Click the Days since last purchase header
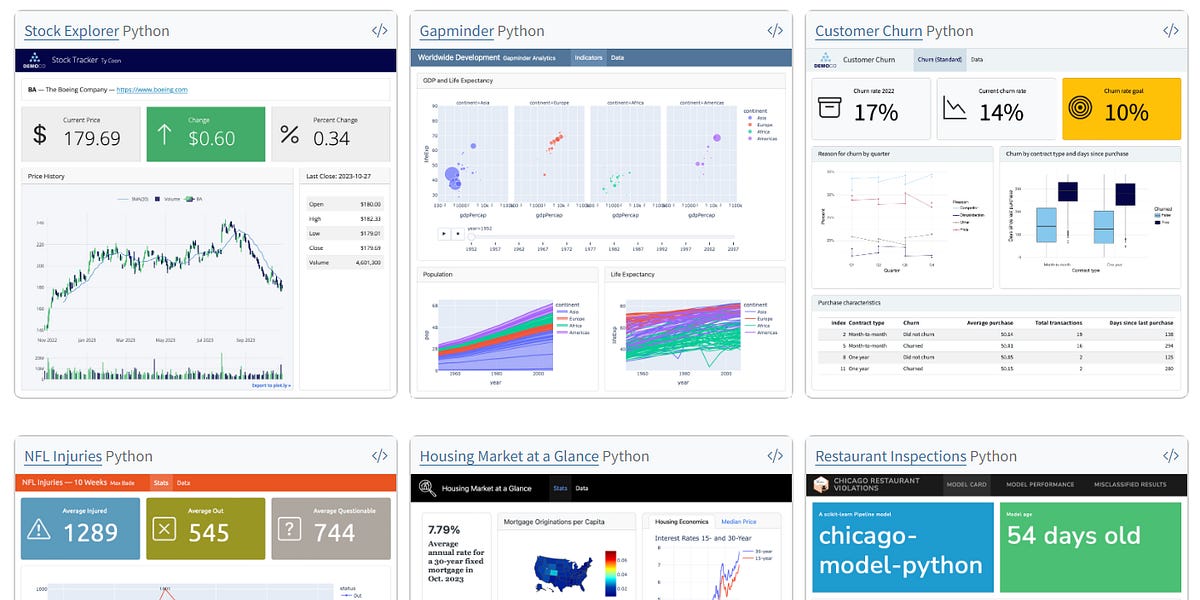The image size is (1200, 600). tap(1141, 323)
